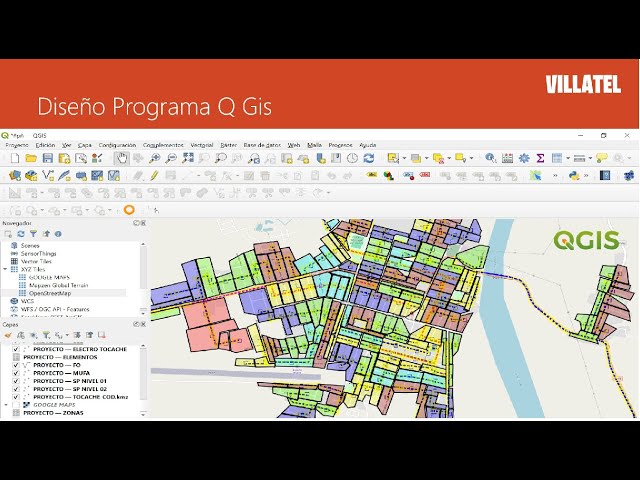Viewport: 640px width, 480px height.
Task: Click the Toggle Editing pencil icon
Action: pos(154,176)
